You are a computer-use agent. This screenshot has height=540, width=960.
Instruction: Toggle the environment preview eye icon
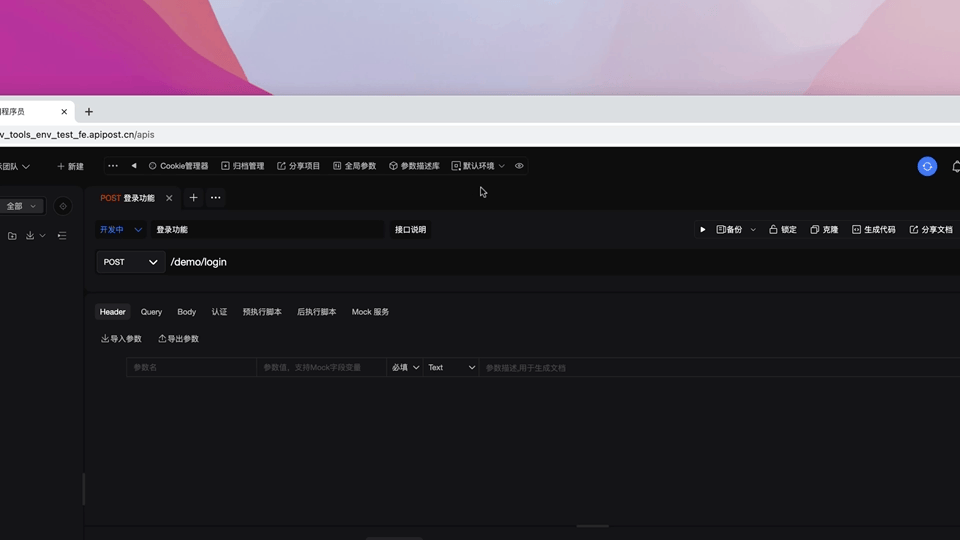tap(519, 166)
